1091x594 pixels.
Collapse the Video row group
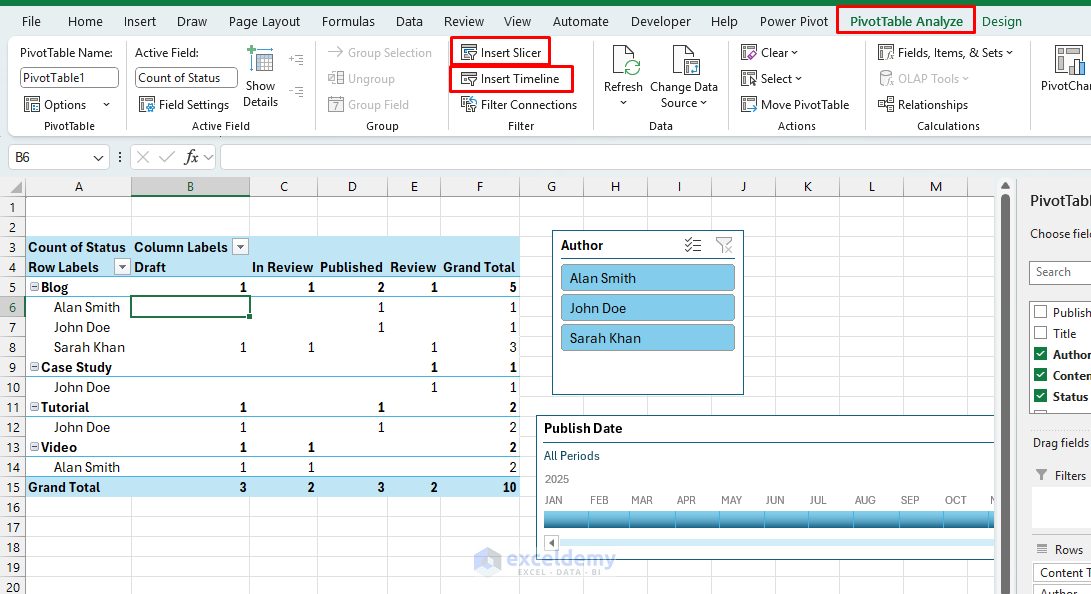coord(34,447)
